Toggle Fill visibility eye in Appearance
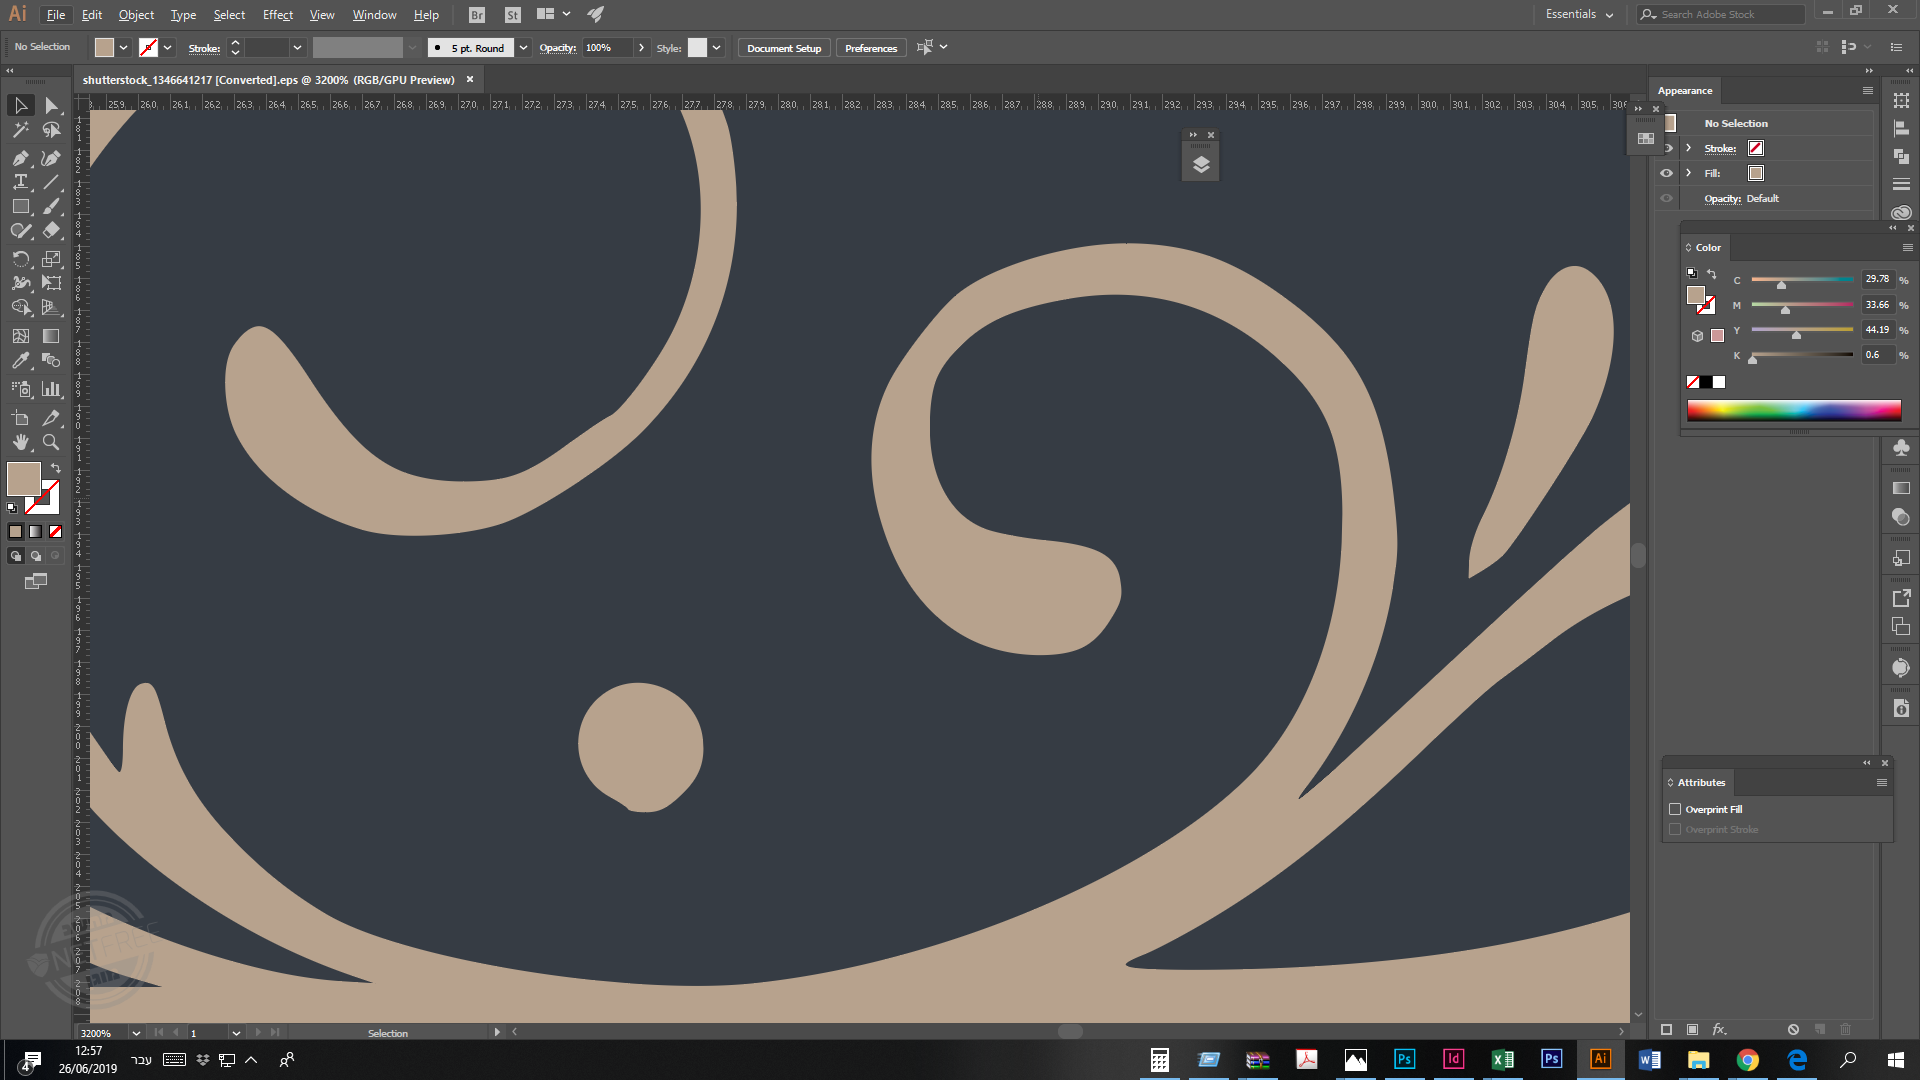Screen dimensions: 1920x1080 coord(1666,173)
